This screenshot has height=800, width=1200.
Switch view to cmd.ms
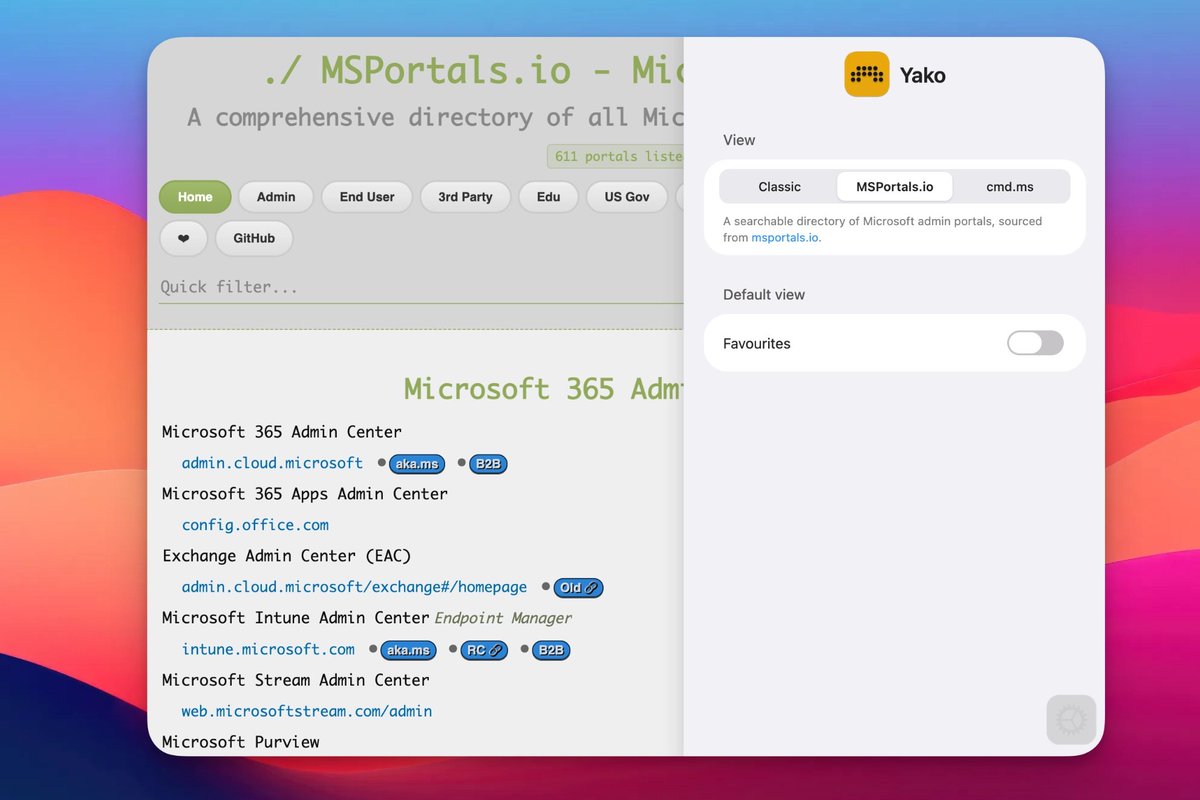click(1010, 187)
